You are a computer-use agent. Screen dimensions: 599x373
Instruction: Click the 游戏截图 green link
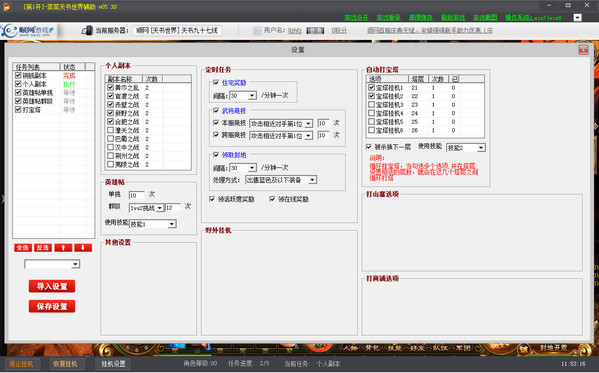click(x=485, y=18)
